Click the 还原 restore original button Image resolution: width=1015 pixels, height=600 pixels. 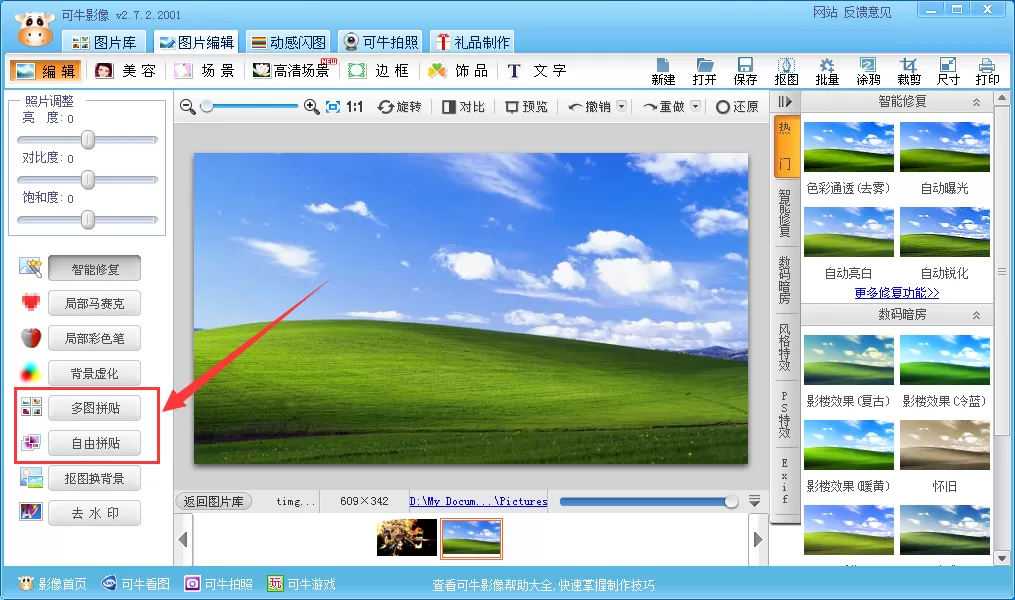pyautogui.click(x=737, y=107)
